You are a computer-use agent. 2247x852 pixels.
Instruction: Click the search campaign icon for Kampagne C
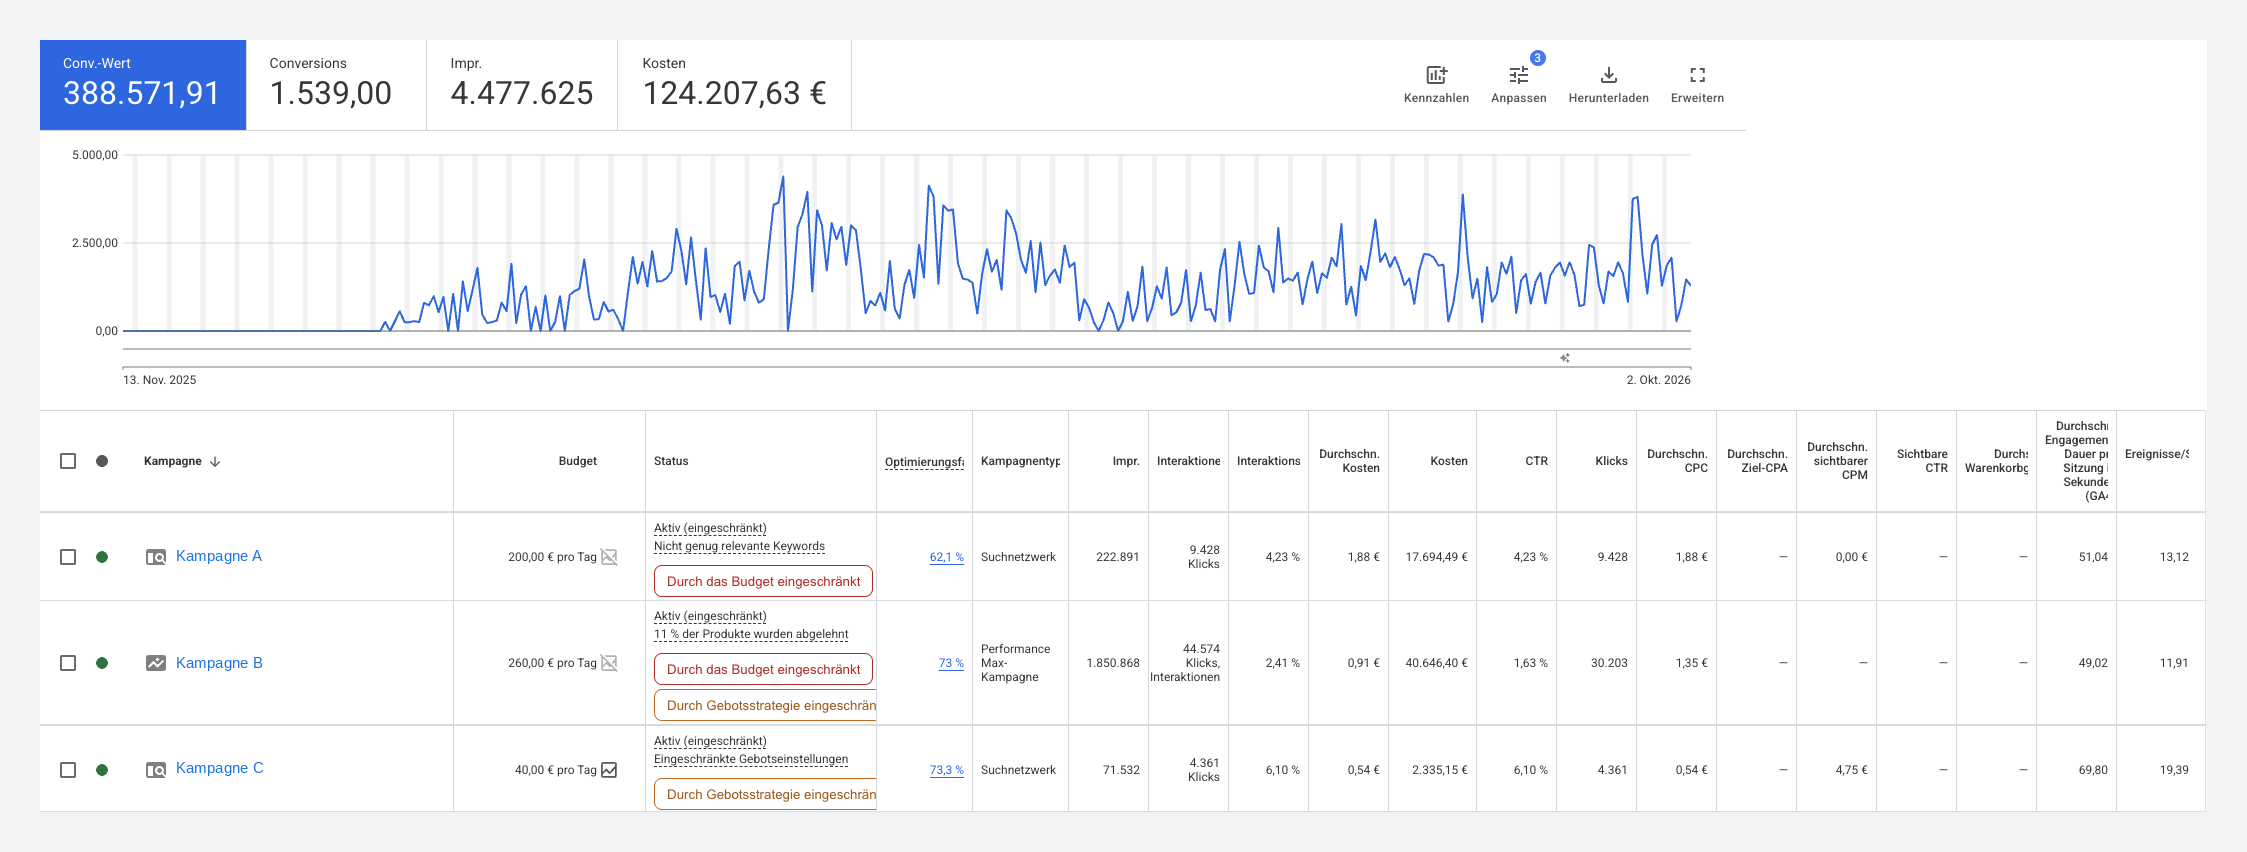156,770
